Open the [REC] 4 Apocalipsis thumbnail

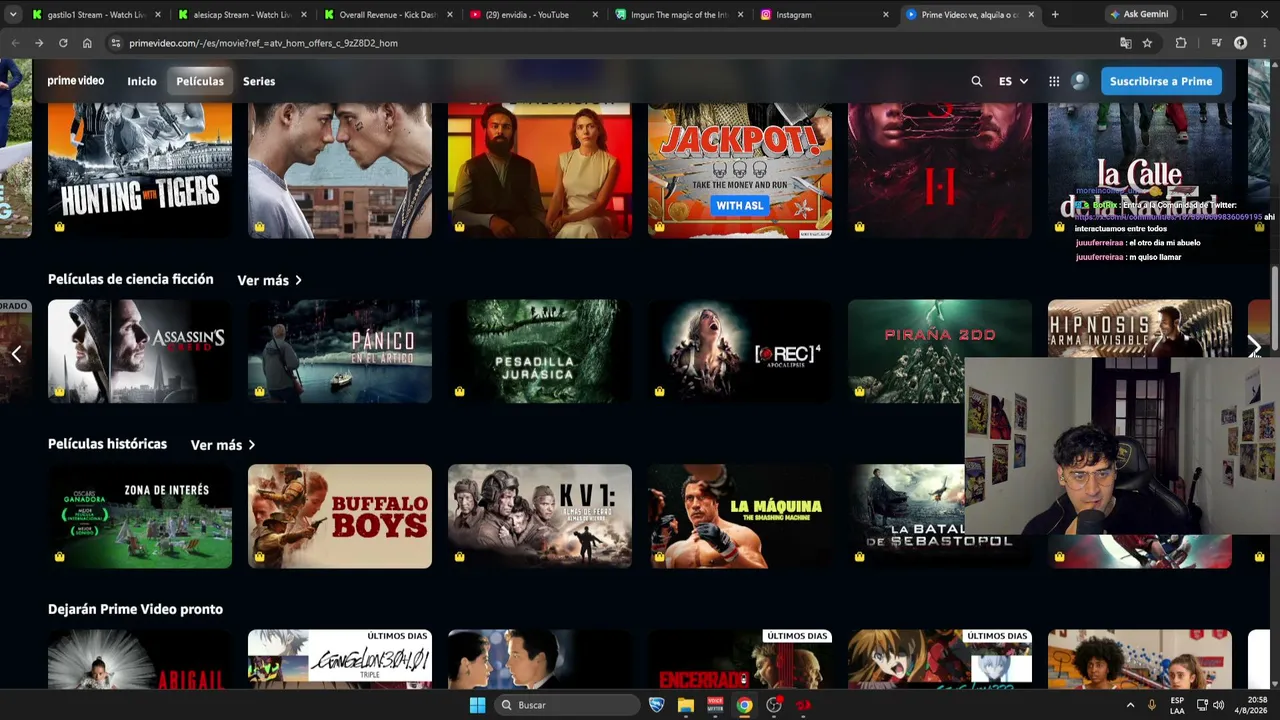pos(740,351)
